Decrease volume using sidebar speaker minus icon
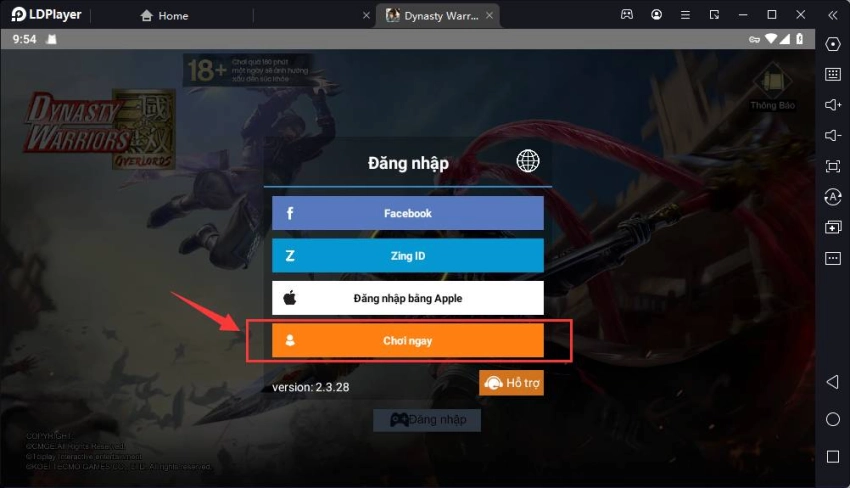 pos(833,136)
